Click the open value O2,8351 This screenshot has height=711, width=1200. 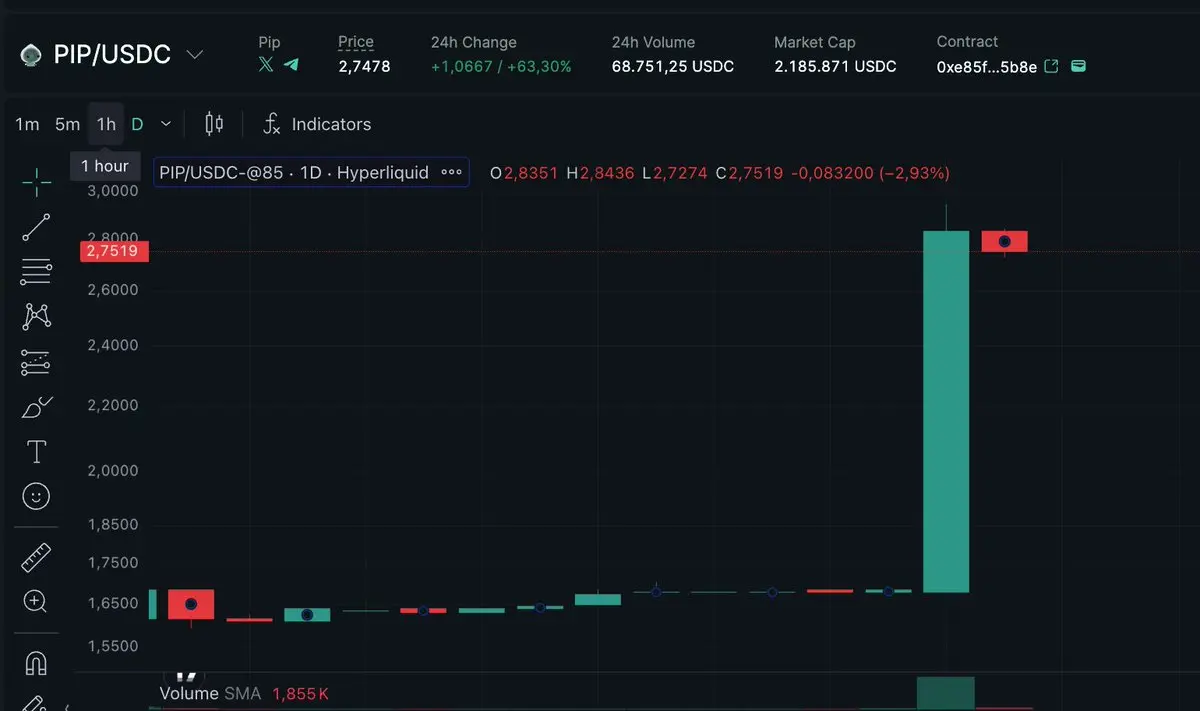tap(524, 173)
